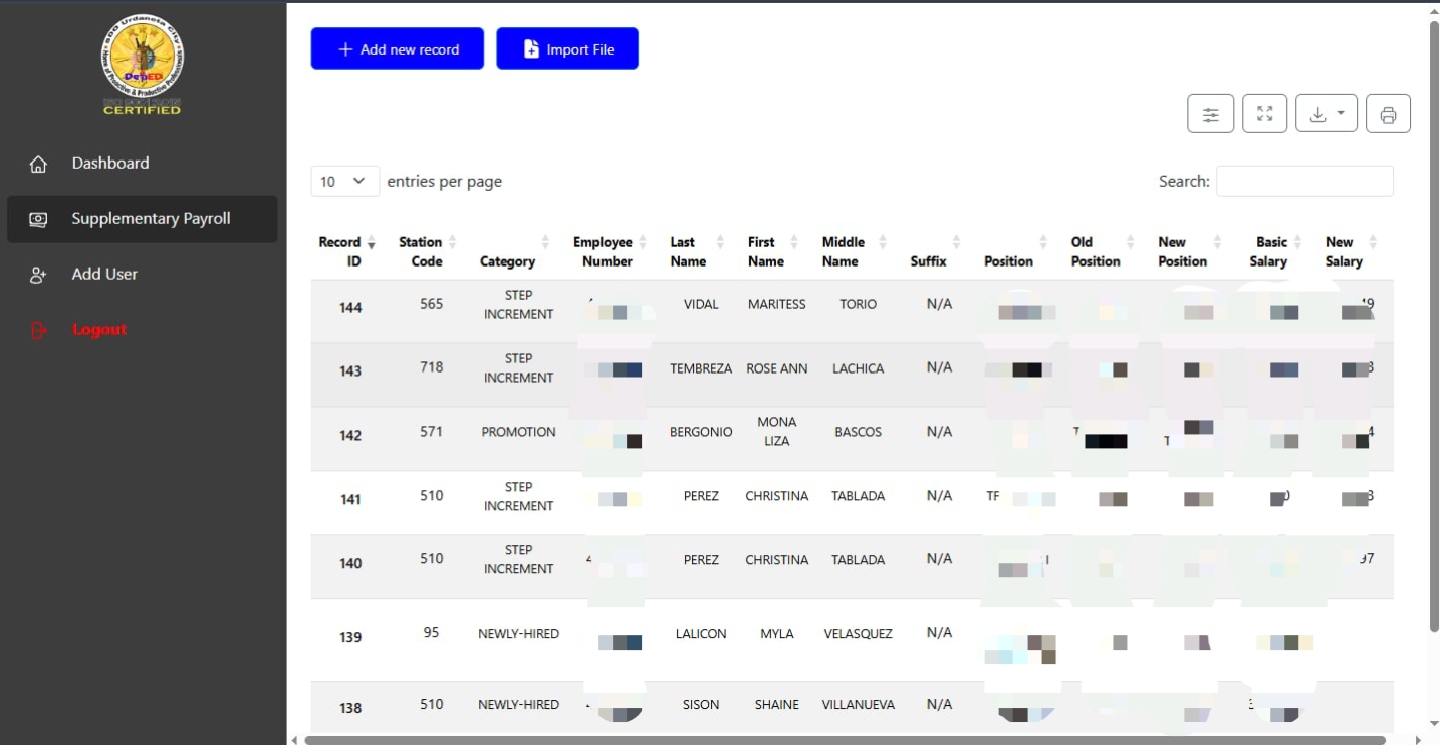Click Record ID 140 cell
Image resolution: width=1440 pixels, height=745 pixels.
(350, 563)
